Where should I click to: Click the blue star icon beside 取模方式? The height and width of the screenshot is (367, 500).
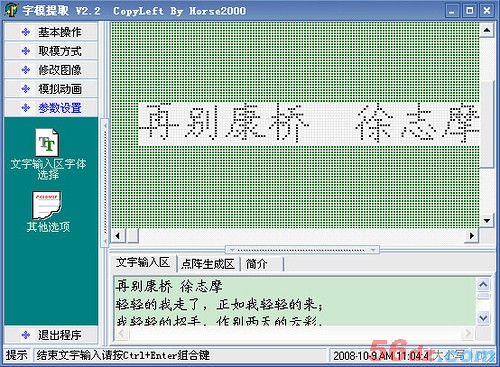pyautogui.click(x=26, y=51)
